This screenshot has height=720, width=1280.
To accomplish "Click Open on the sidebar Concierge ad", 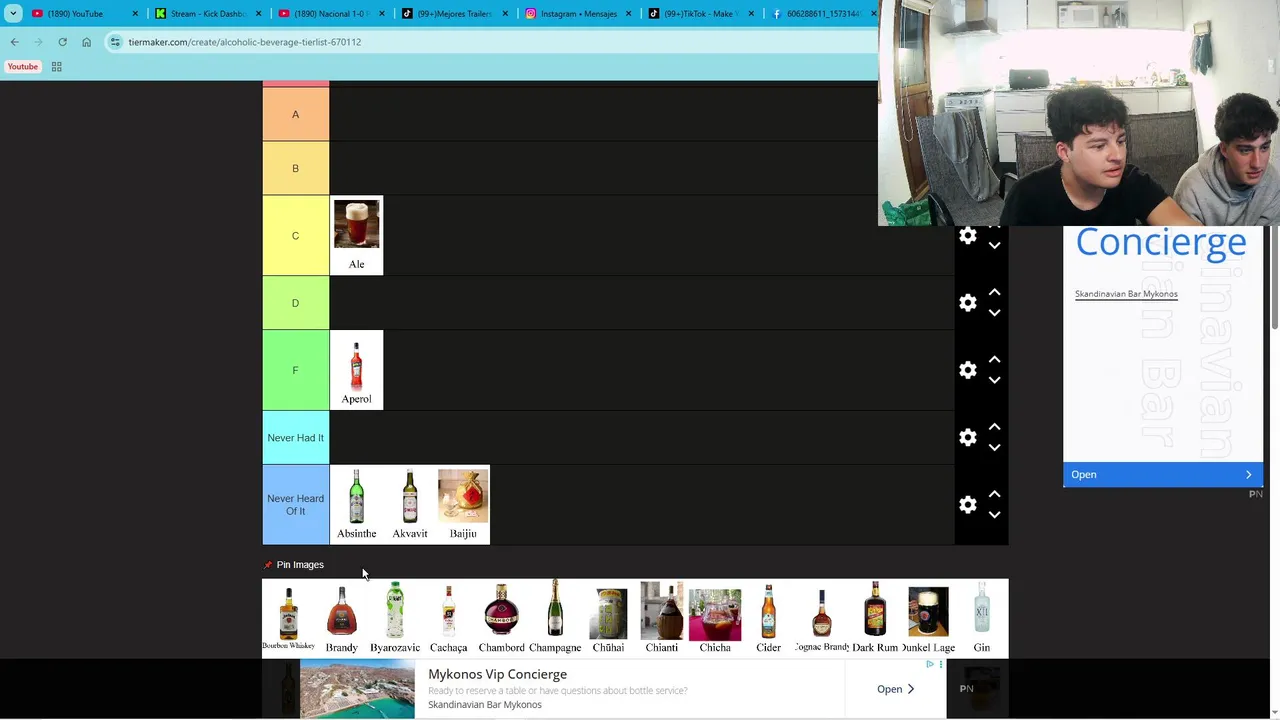I will 1162,475.
